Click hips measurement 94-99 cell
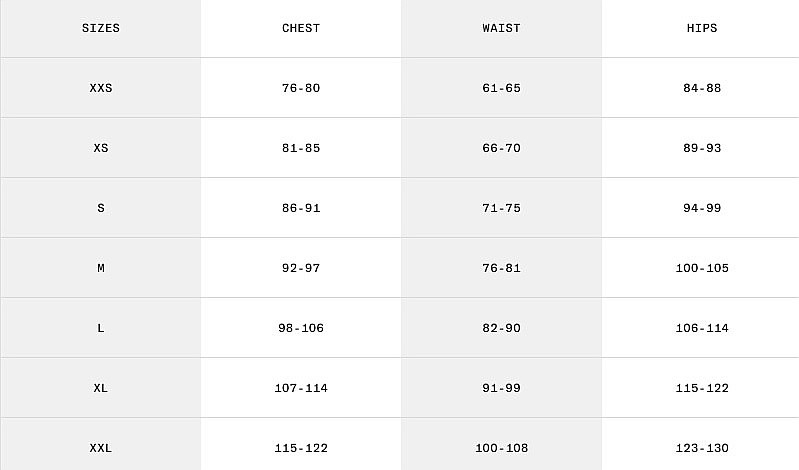 (701, 208)
